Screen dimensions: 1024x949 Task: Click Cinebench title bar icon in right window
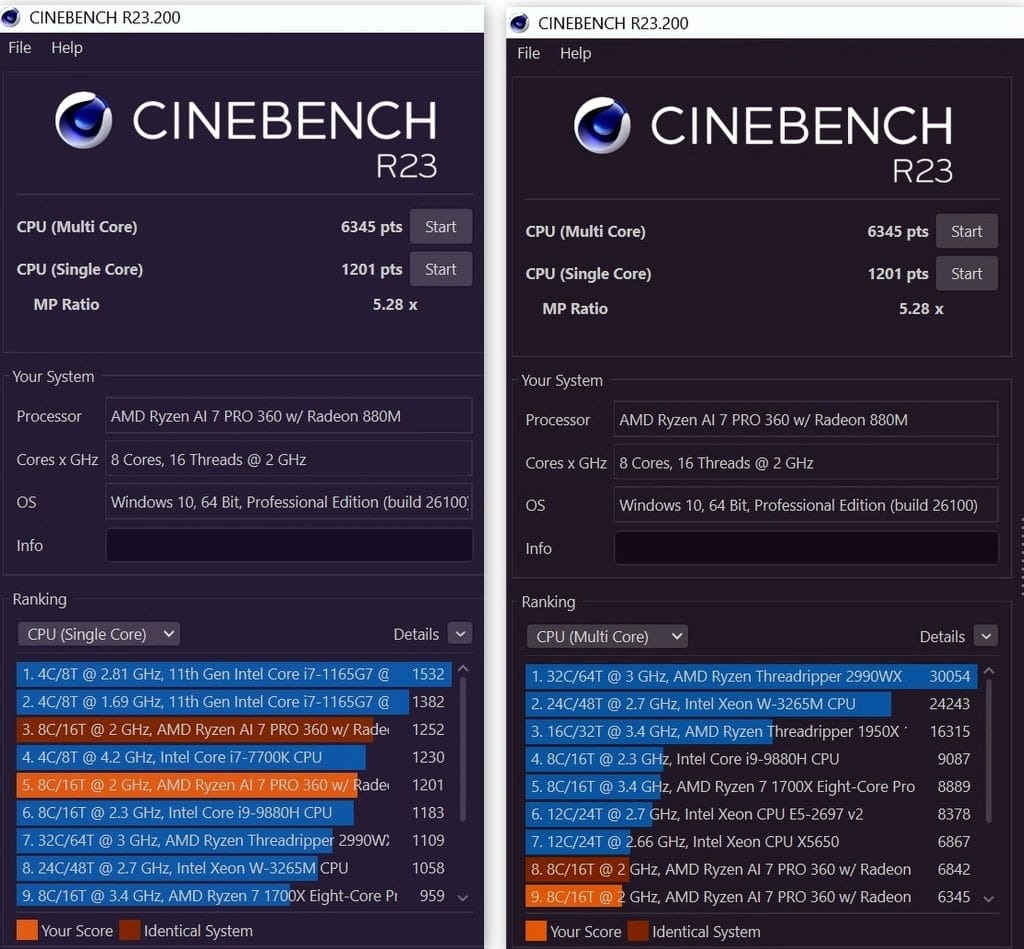(x=519, y=24)
